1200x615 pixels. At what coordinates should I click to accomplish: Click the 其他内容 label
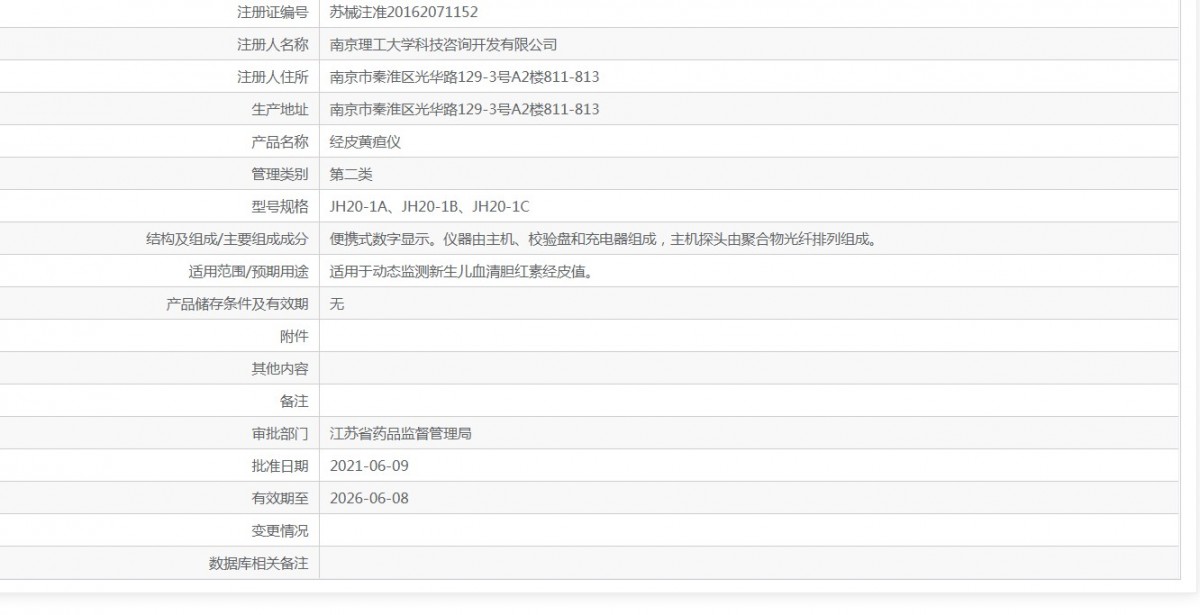pyautogui.click(x=280, y=369)
